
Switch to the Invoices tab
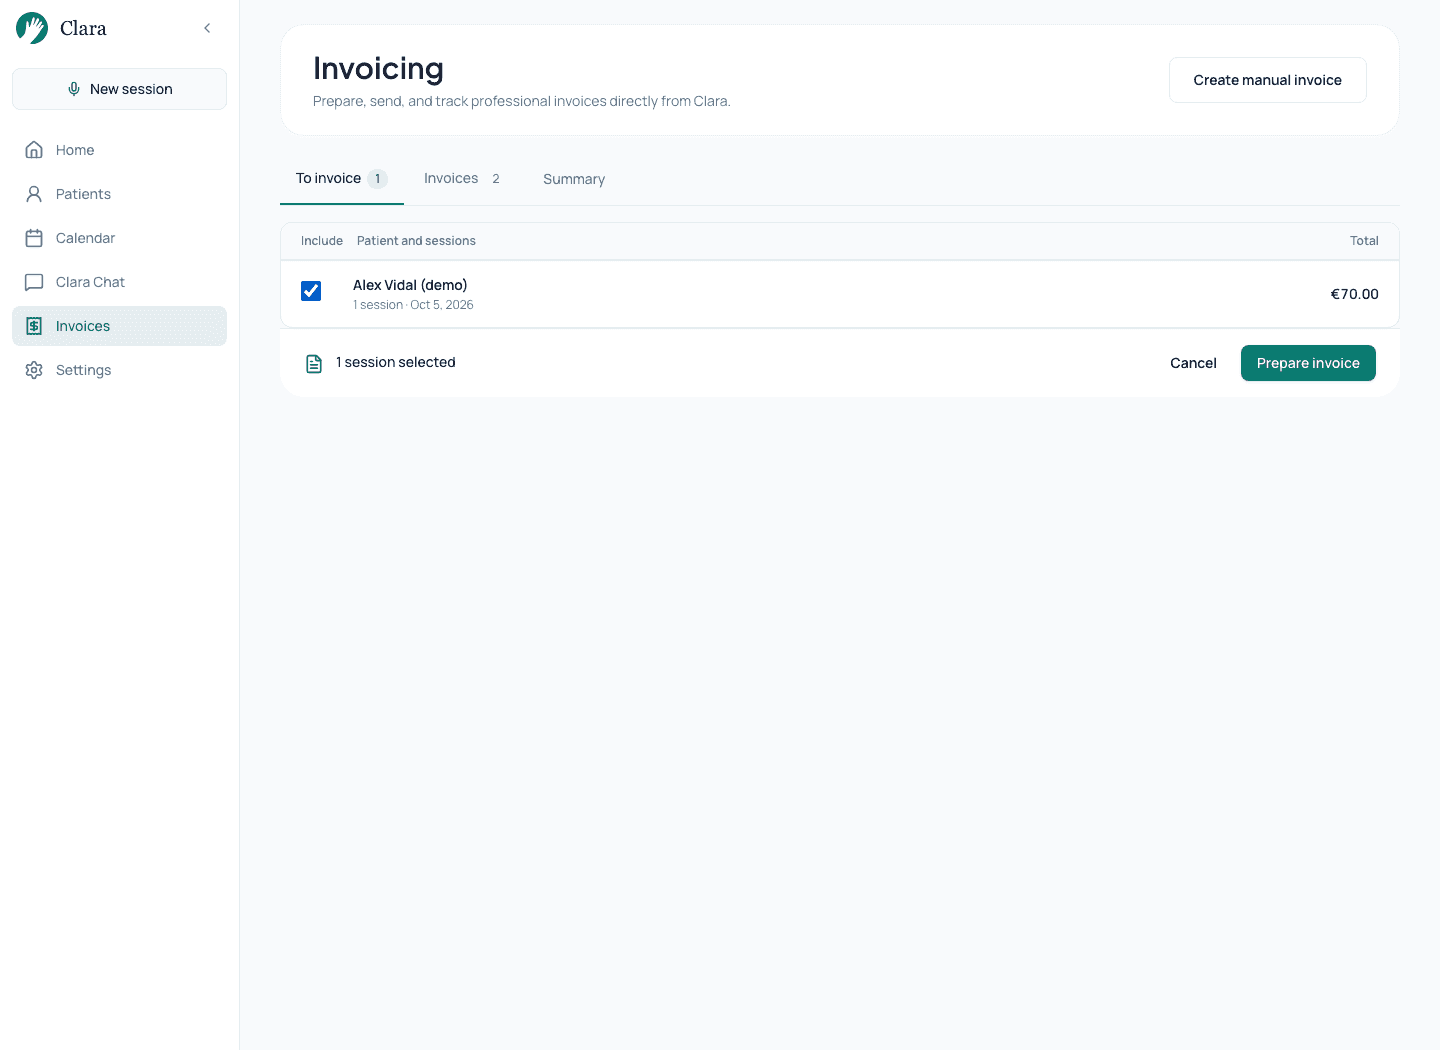462,179
